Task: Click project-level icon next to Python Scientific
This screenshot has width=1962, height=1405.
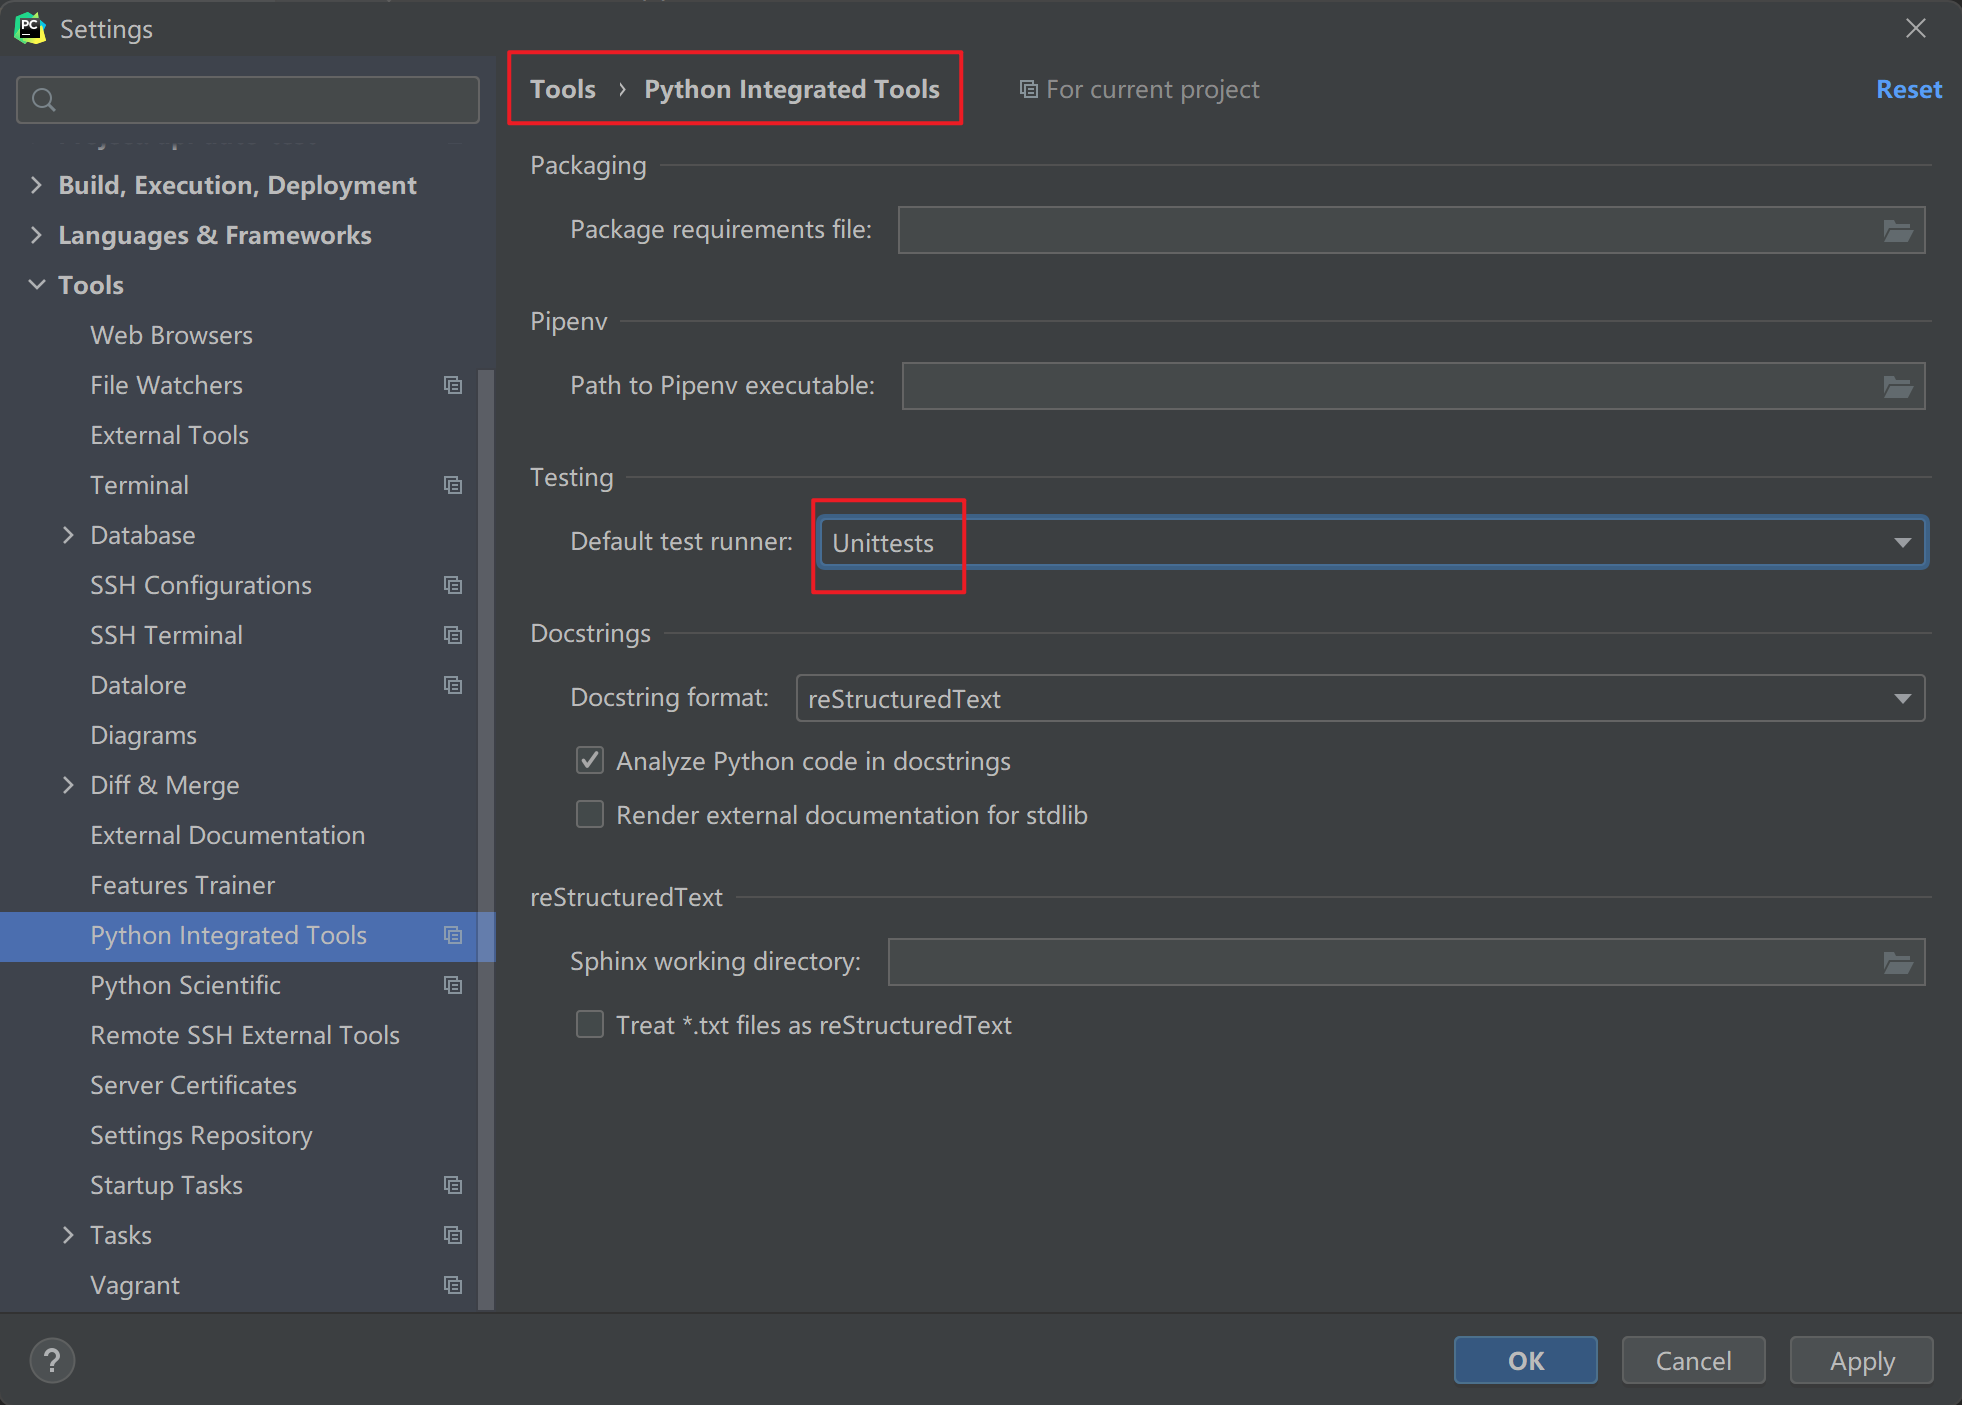Action: [453, 986]
